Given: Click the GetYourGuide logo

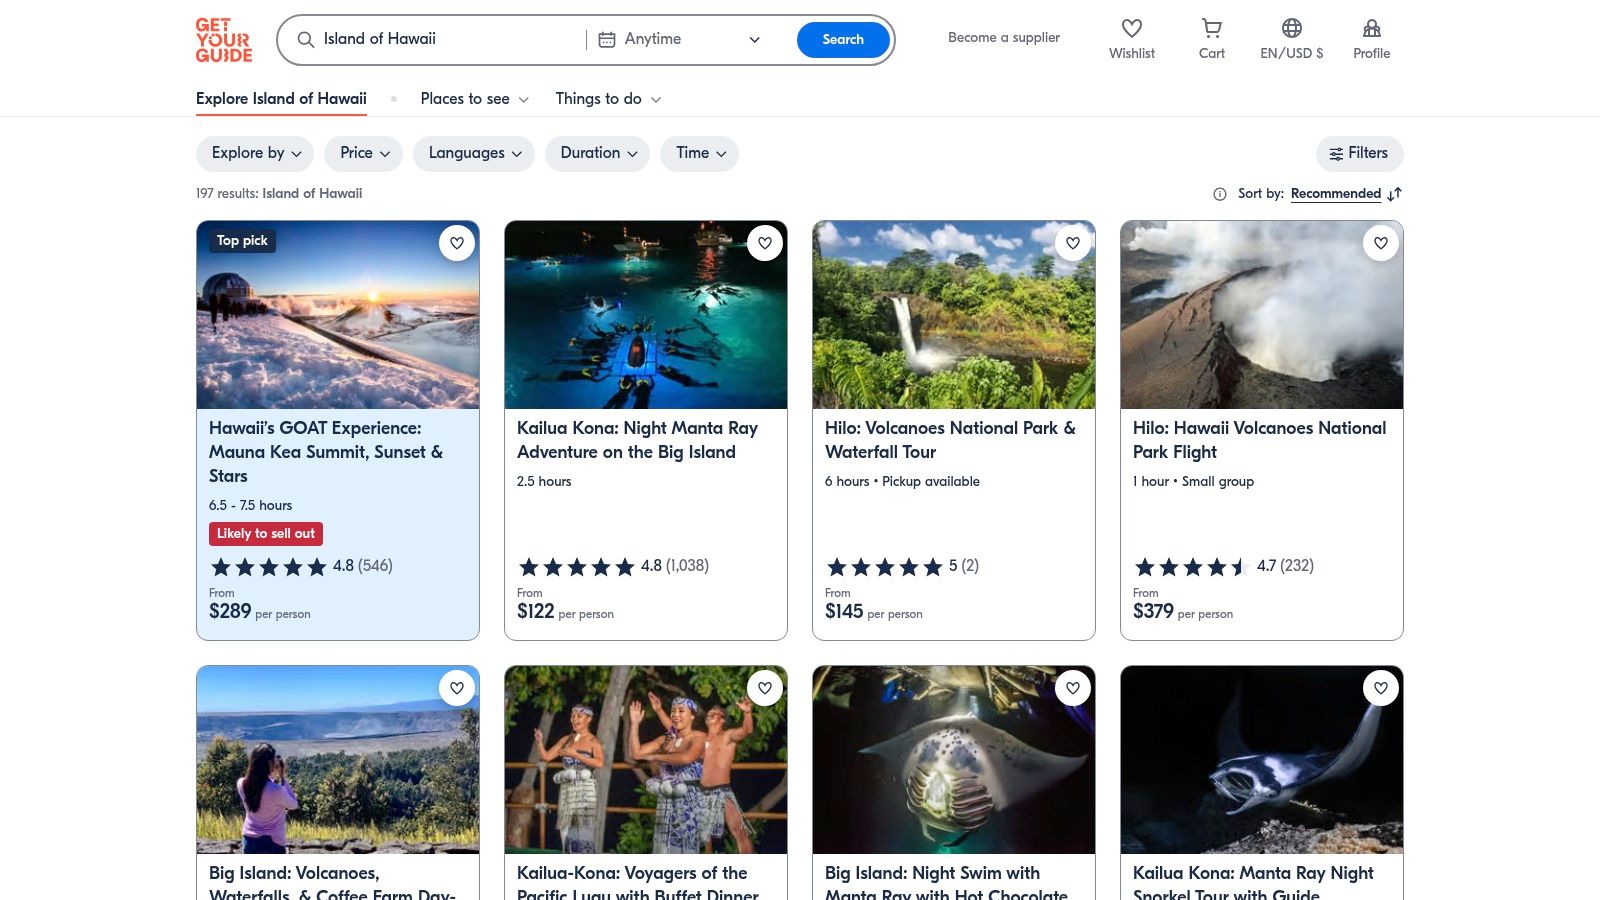Looking at the screenshot, I should pos(224,40).
